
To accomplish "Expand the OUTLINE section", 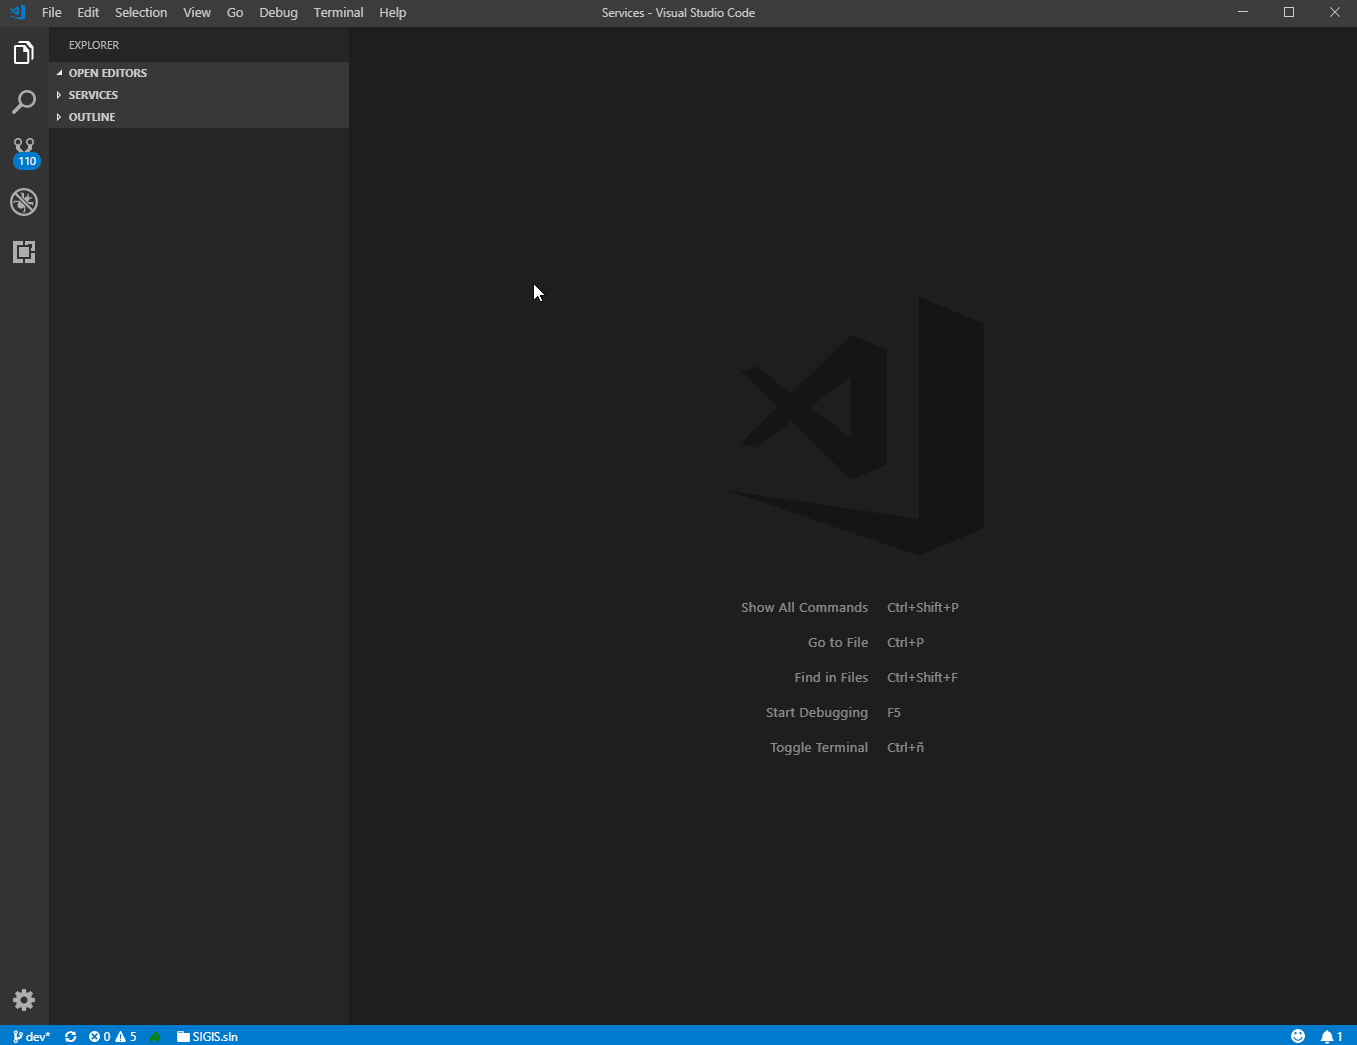I will pos(199,117).
